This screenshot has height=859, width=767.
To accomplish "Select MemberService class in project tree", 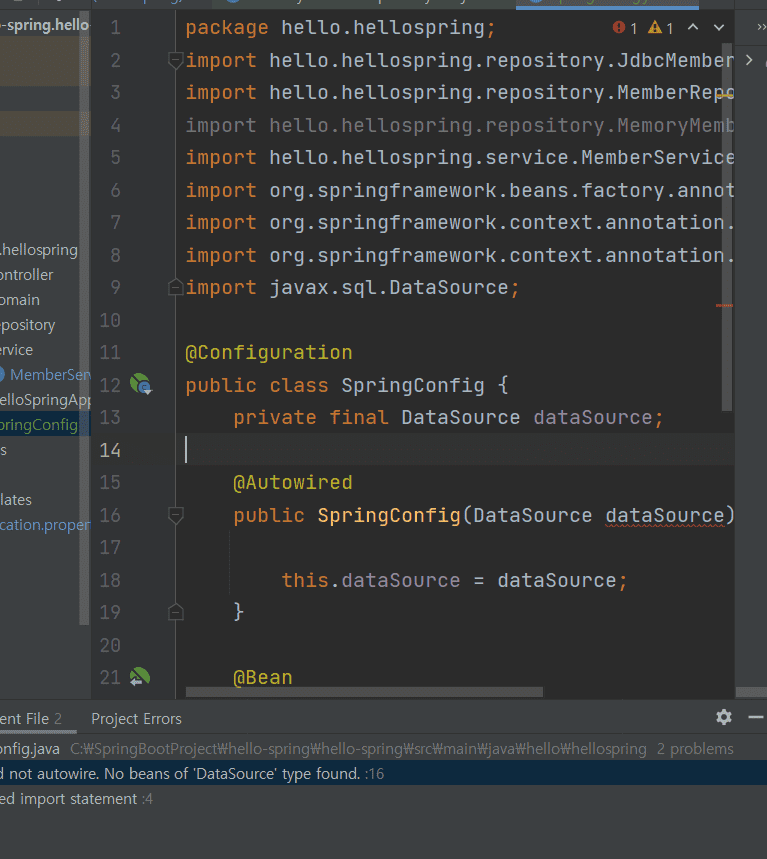I will coord(48,374).
